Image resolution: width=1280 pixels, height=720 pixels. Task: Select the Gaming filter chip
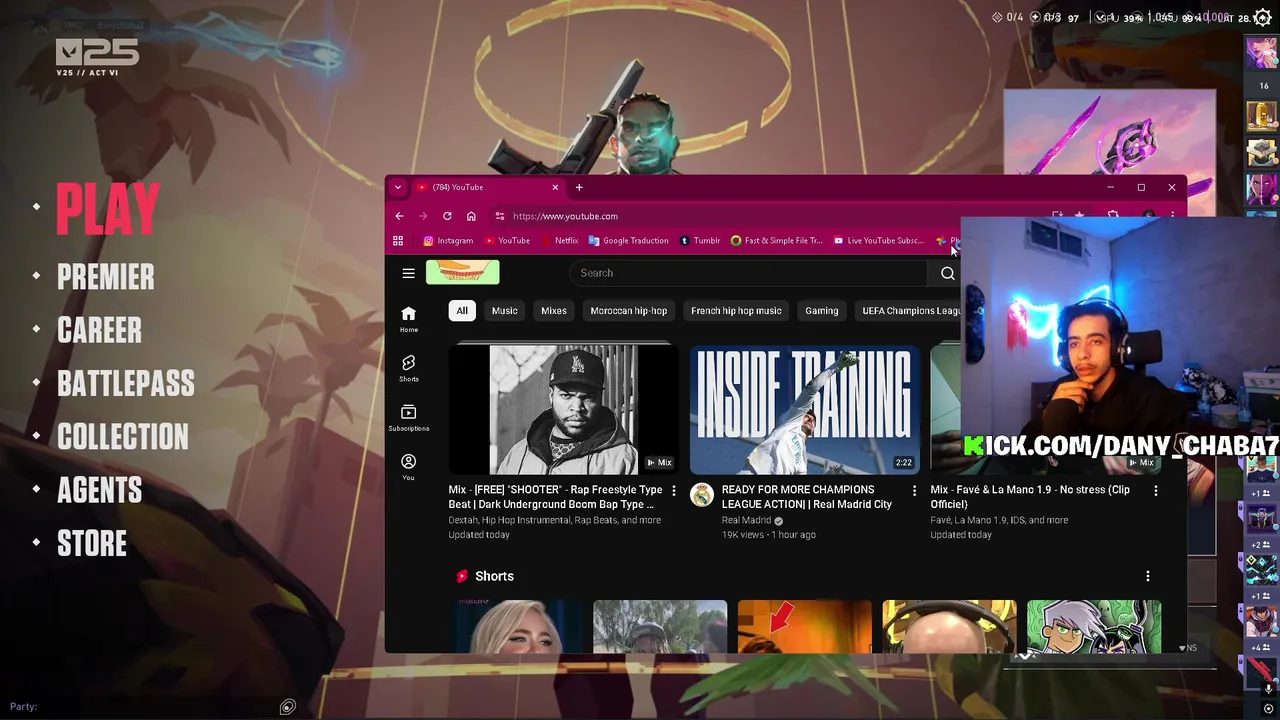pos(822,311)
